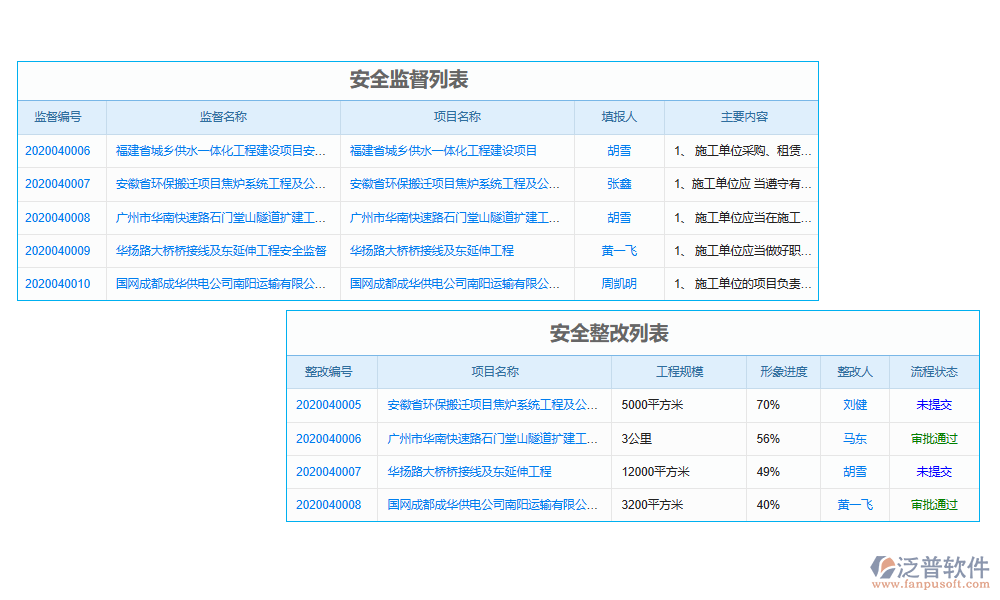This screenshot has width=1000, height=600.
Task: Click the 整改编号 column header
Action: (x=329, y=372)
